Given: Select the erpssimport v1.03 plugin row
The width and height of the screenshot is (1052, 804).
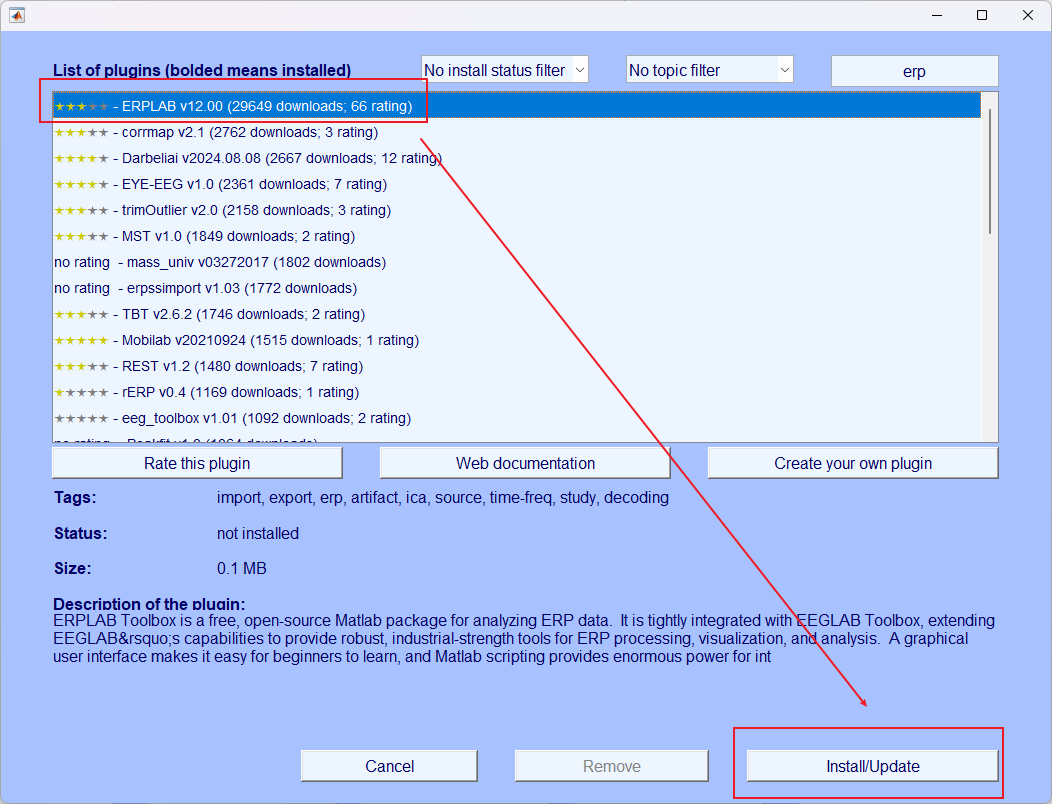Looking at the screenshot, I should click(517, 289).
